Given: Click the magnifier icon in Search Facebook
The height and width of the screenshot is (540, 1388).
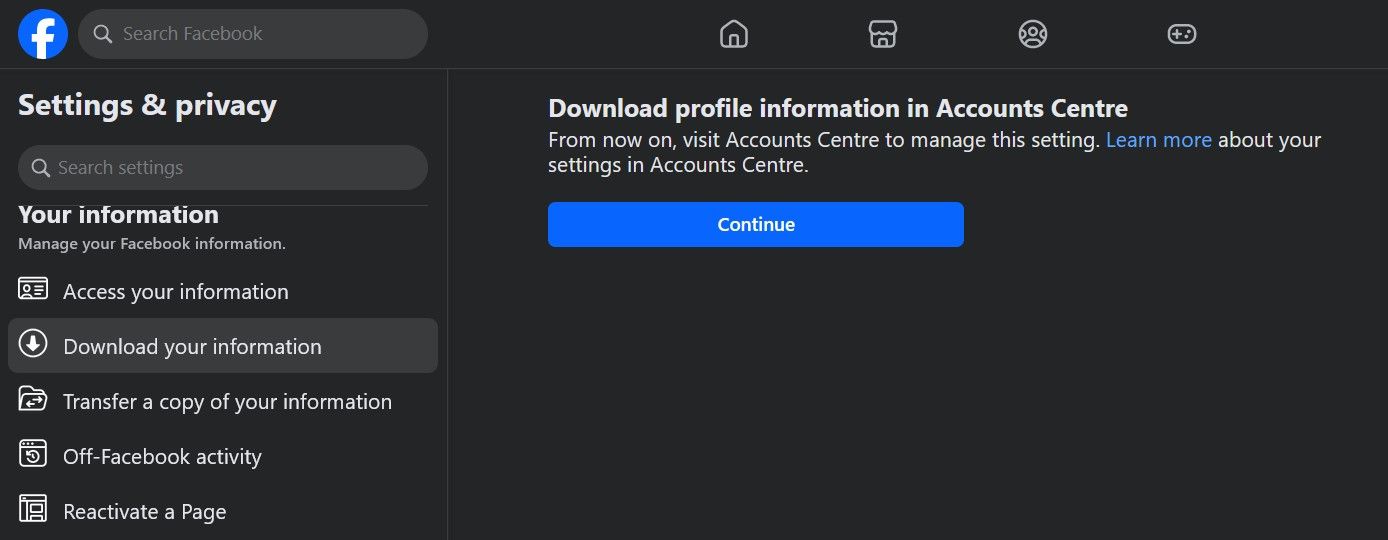Looking at the screenshot, I should point(102,34).
